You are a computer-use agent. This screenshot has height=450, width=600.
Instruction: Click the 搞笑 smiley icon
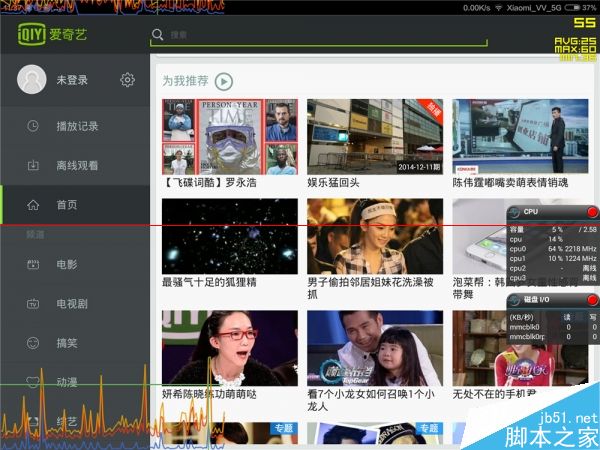coord(33,343)
